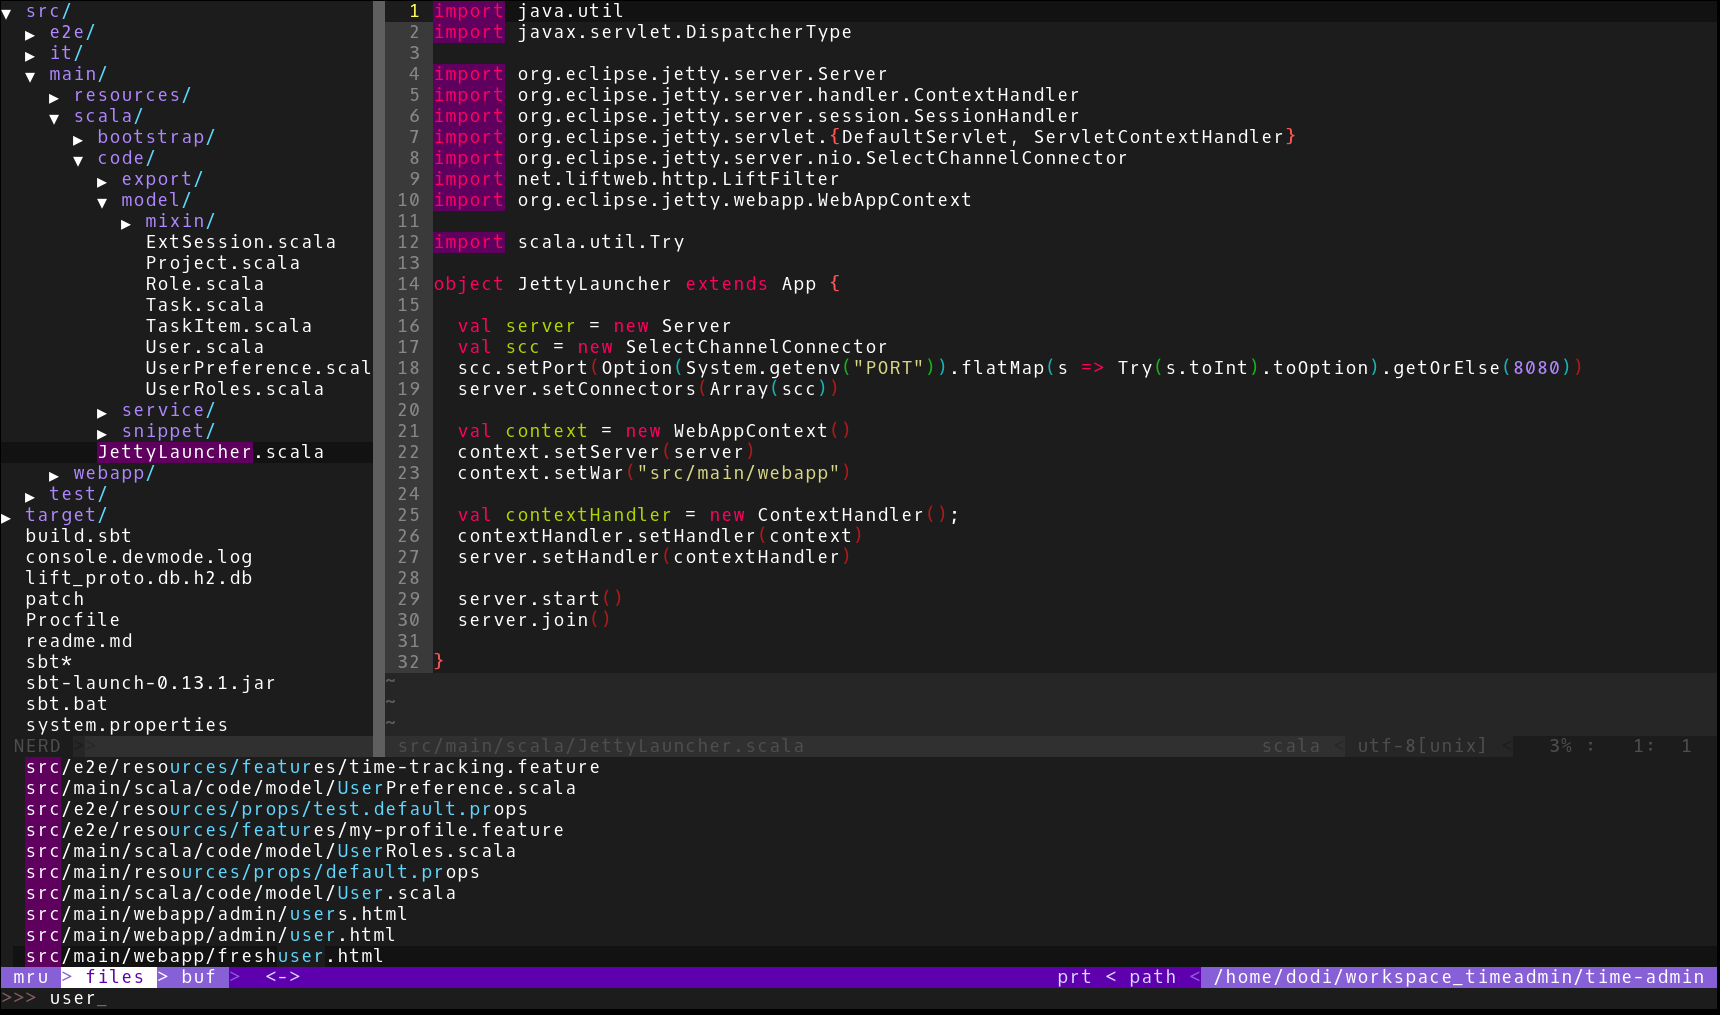Expand the mixin/ folder arrow
The height and width of the screenshot is (1015, 1720).
tap(127, 223)
